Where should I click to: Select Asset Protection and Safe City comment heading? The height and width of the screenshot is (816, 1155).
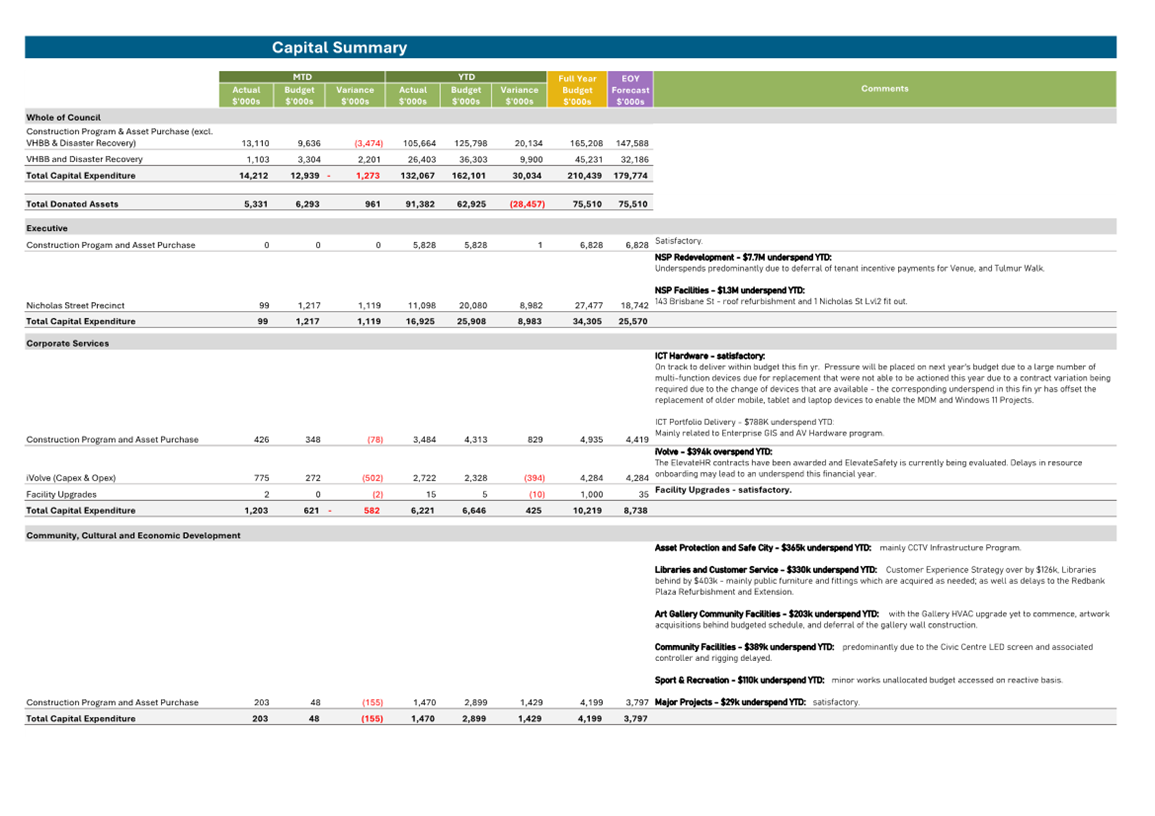pyautogui.click(x=762, y=548)
